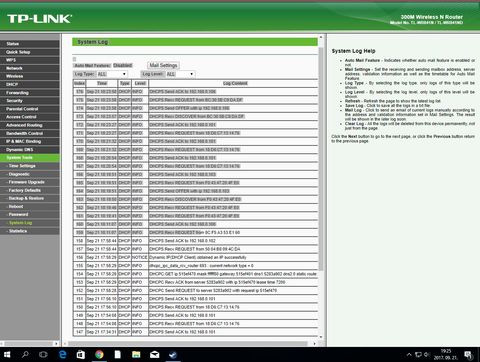This screenshot has width=480, height=362.
Task: Click the TP-LINK logo
Action: 39,19
